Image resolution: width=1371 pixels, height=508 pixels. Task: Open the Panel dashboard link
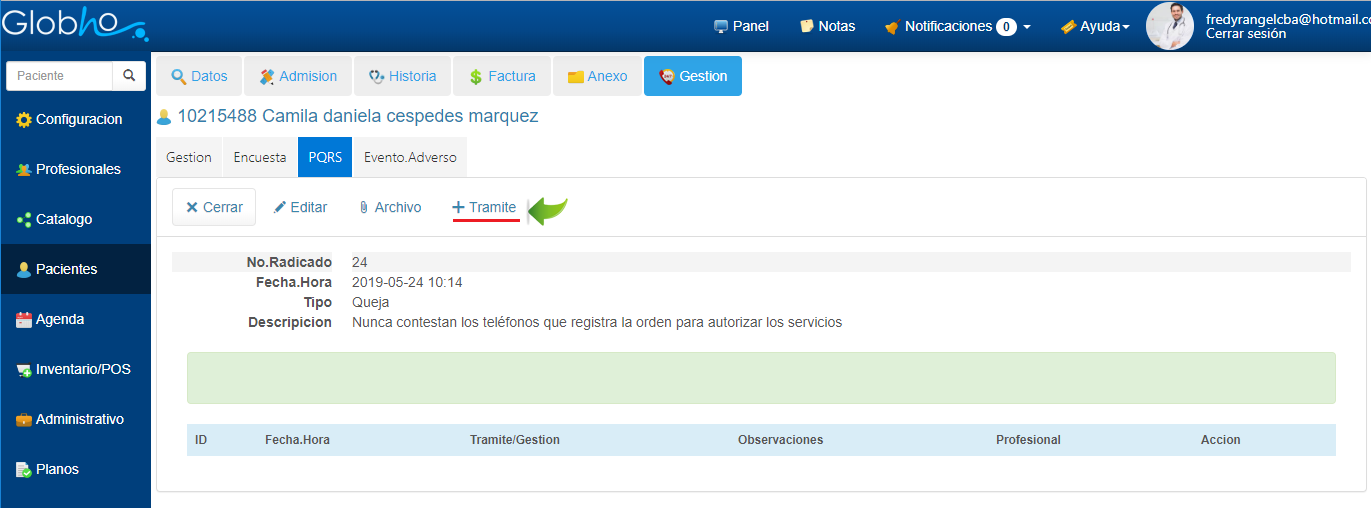[741, 27]
